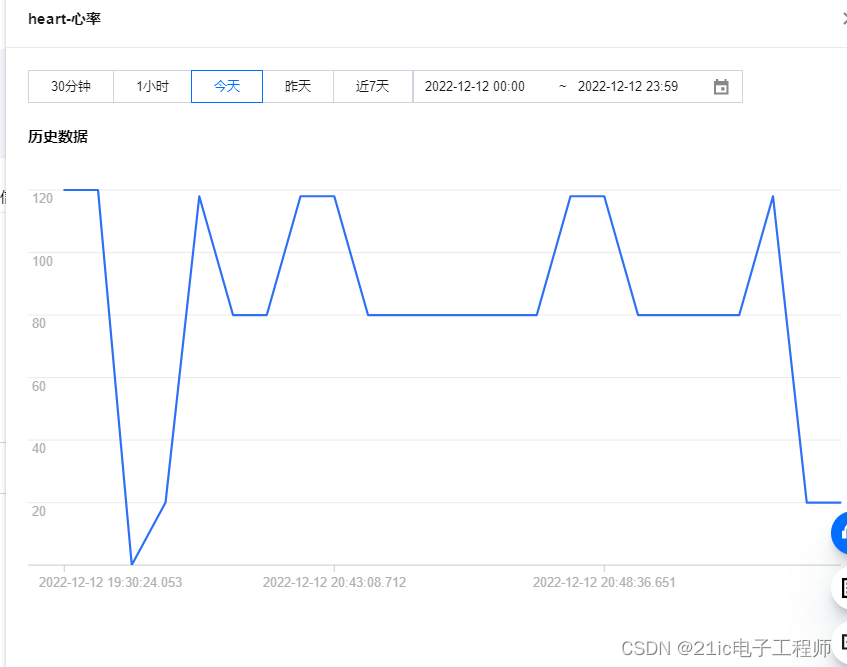
Task: Select the 今天 time range tab
Action: click(x=227, y=86)
